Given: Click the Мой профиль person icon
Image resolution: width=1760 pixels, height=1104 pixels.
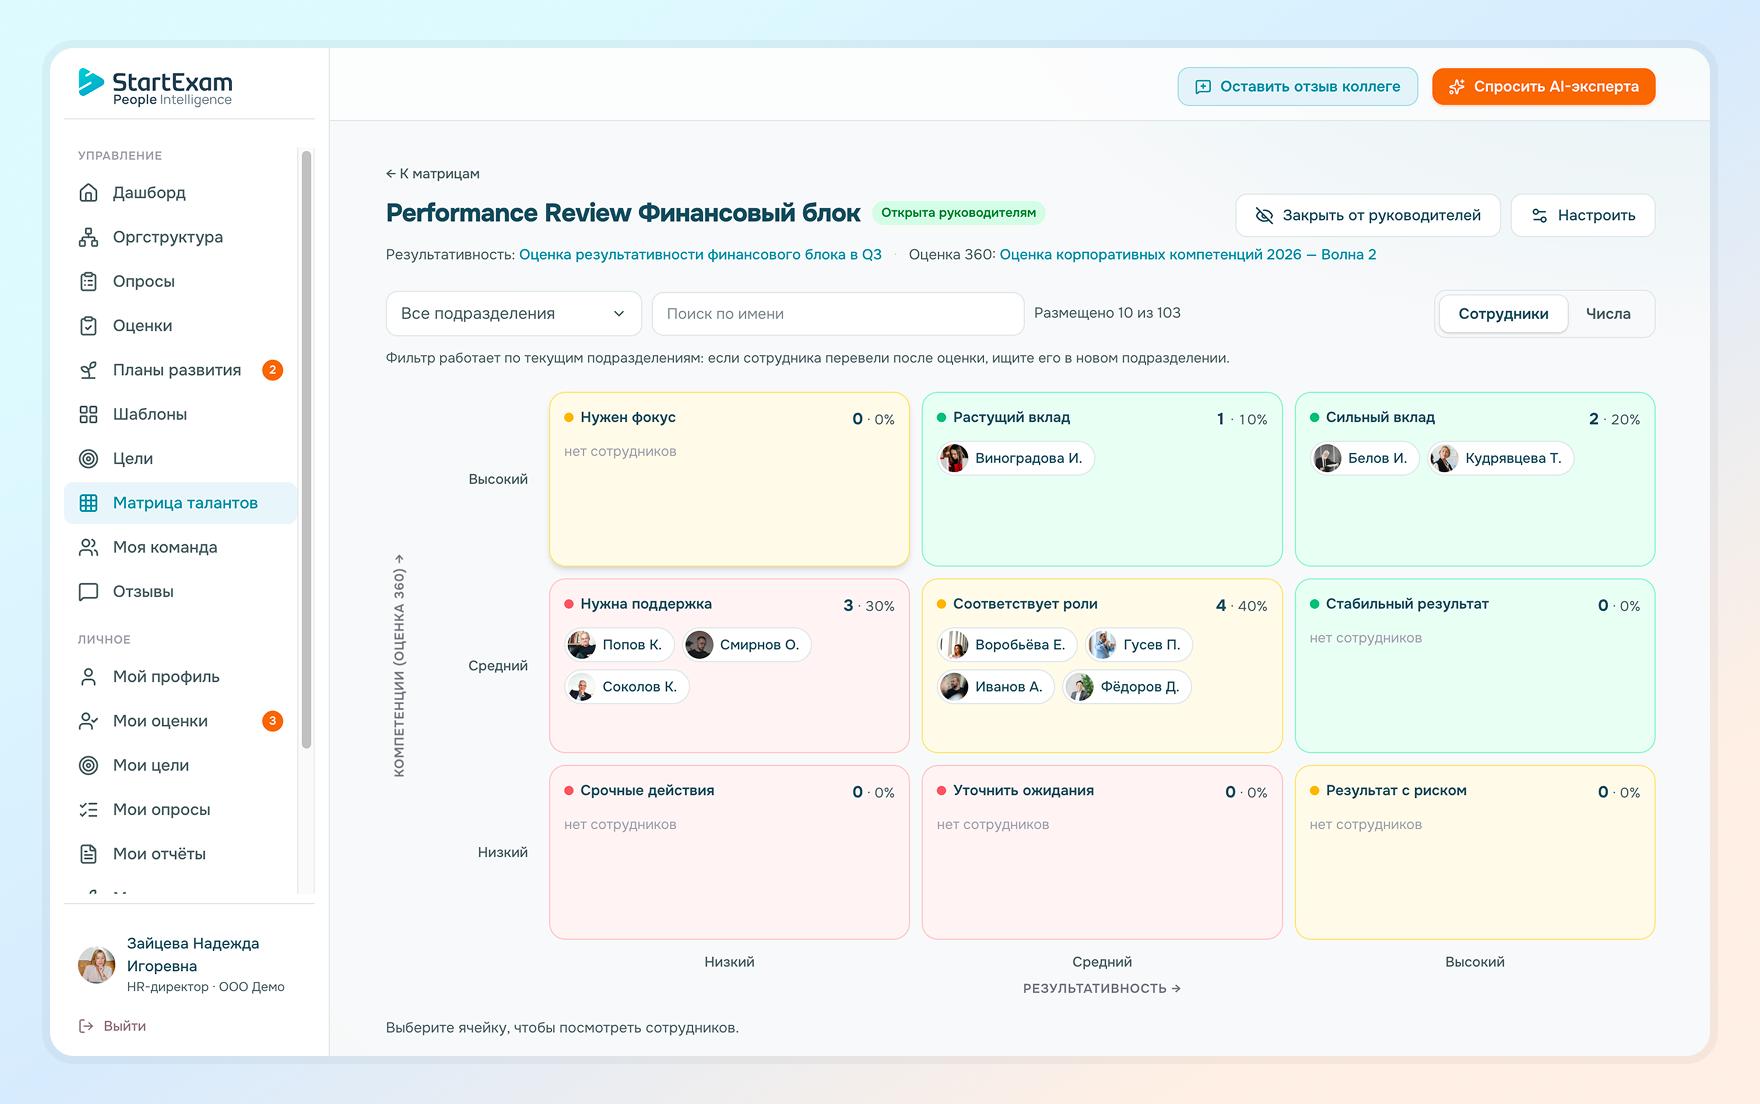Looking at the screenshot, I should tap(89, 677).
